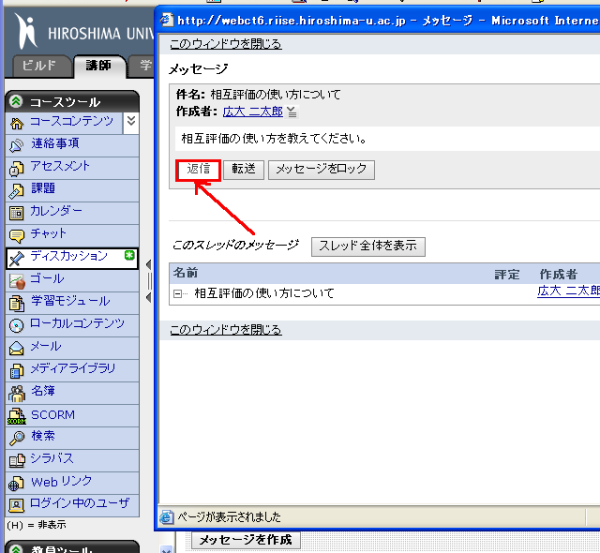Click the Hiroshima University logo

coord(26,31)
